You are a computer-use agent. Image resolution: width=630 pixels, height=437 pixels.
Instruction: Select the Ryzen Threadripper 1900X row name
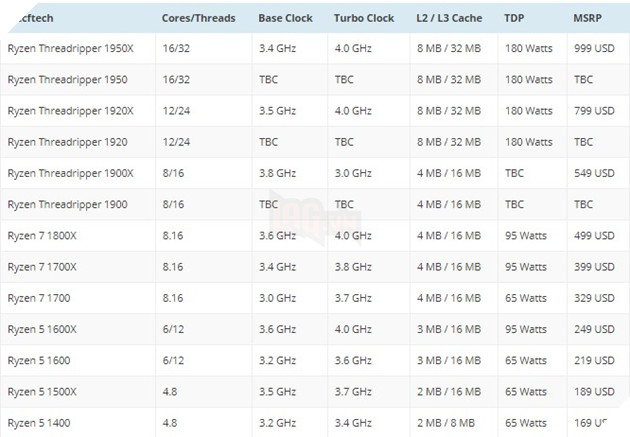(x=70, y=174)
